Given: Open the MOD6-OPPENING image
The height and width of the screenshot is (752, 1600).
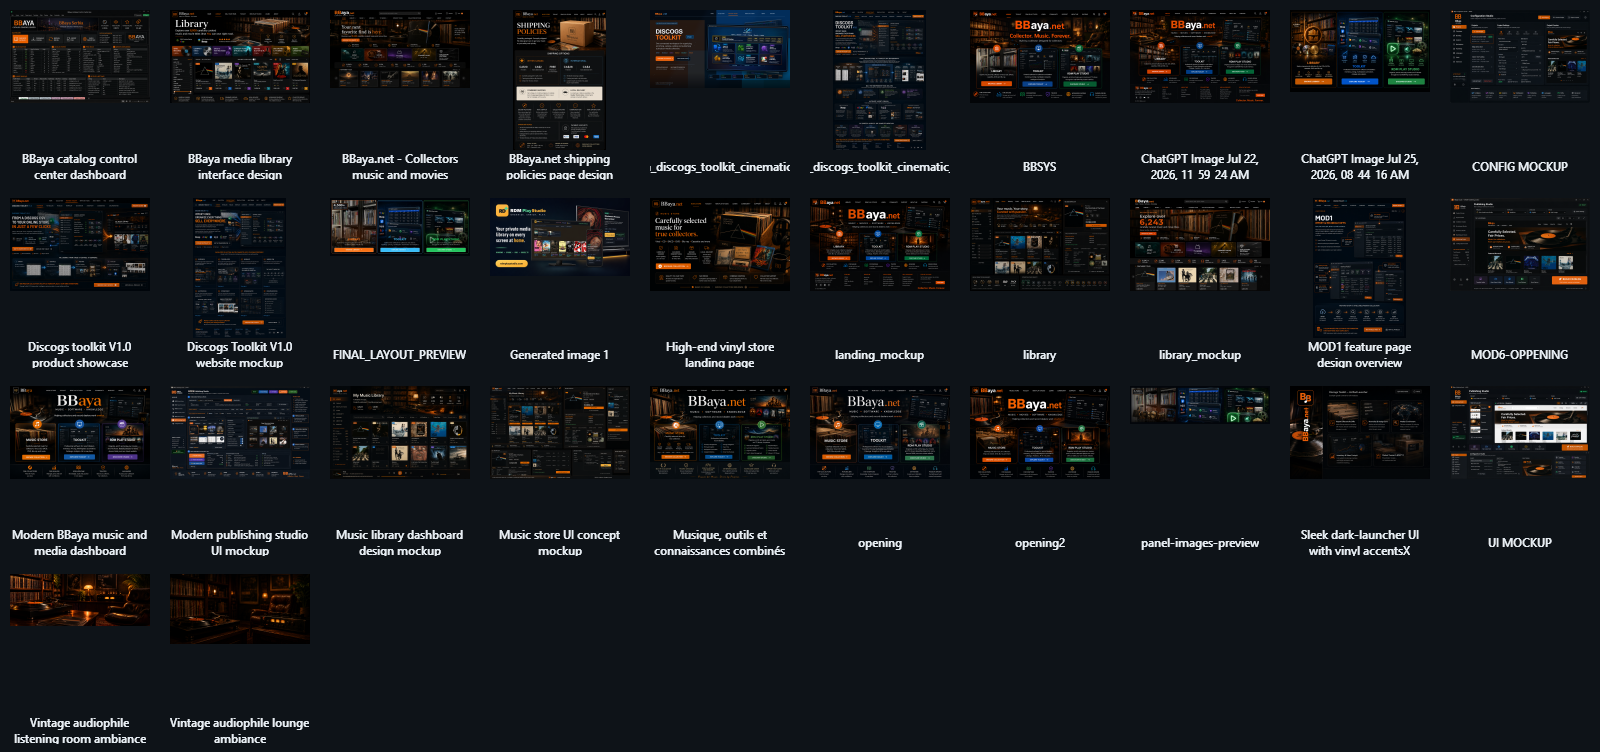Looking at the screenshot, I should tap(1520, 244).
